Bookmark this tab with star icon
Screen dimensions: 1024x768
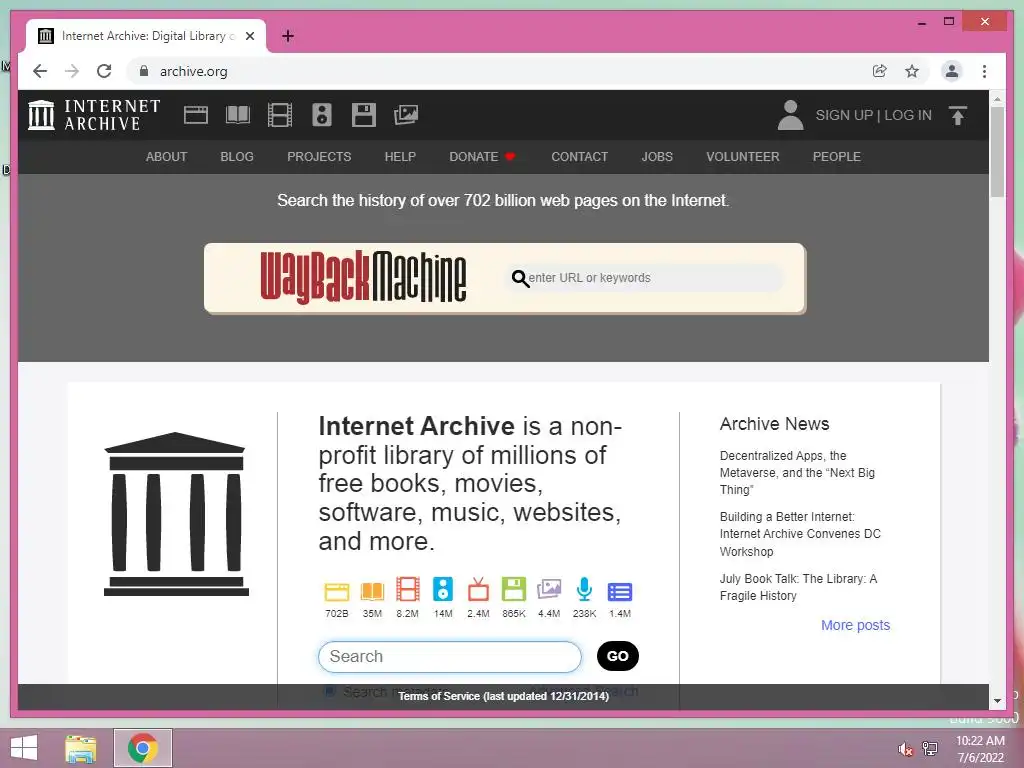pyautogui.click(x=912, y=71)
